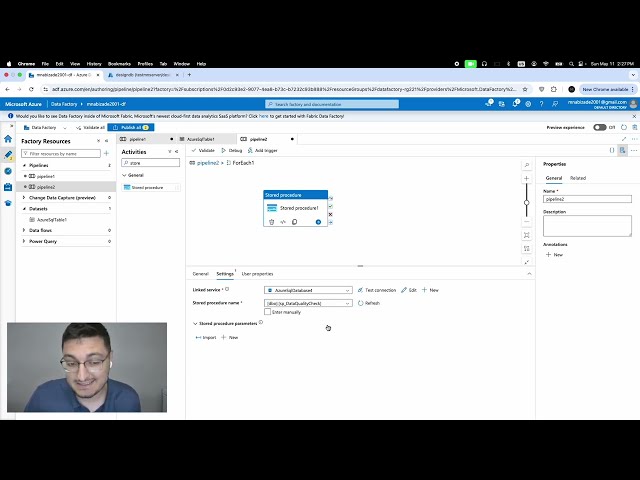The height and width of the screenshot is (480, 640).
Task: Click the pipeline Name input field
Action: pyautogui.click(x=587, y=199)
